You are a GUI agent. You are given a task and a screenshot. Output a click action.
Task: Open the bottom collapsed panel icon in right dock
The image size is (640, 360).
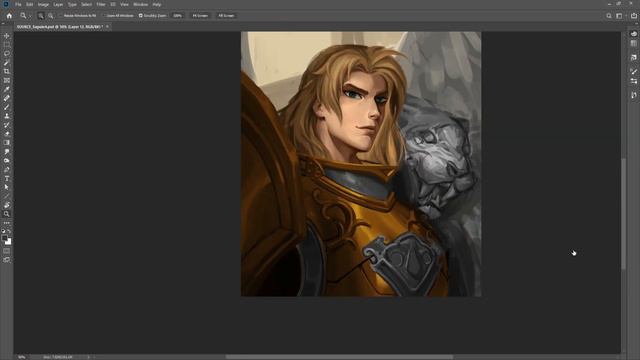[633, 95]
